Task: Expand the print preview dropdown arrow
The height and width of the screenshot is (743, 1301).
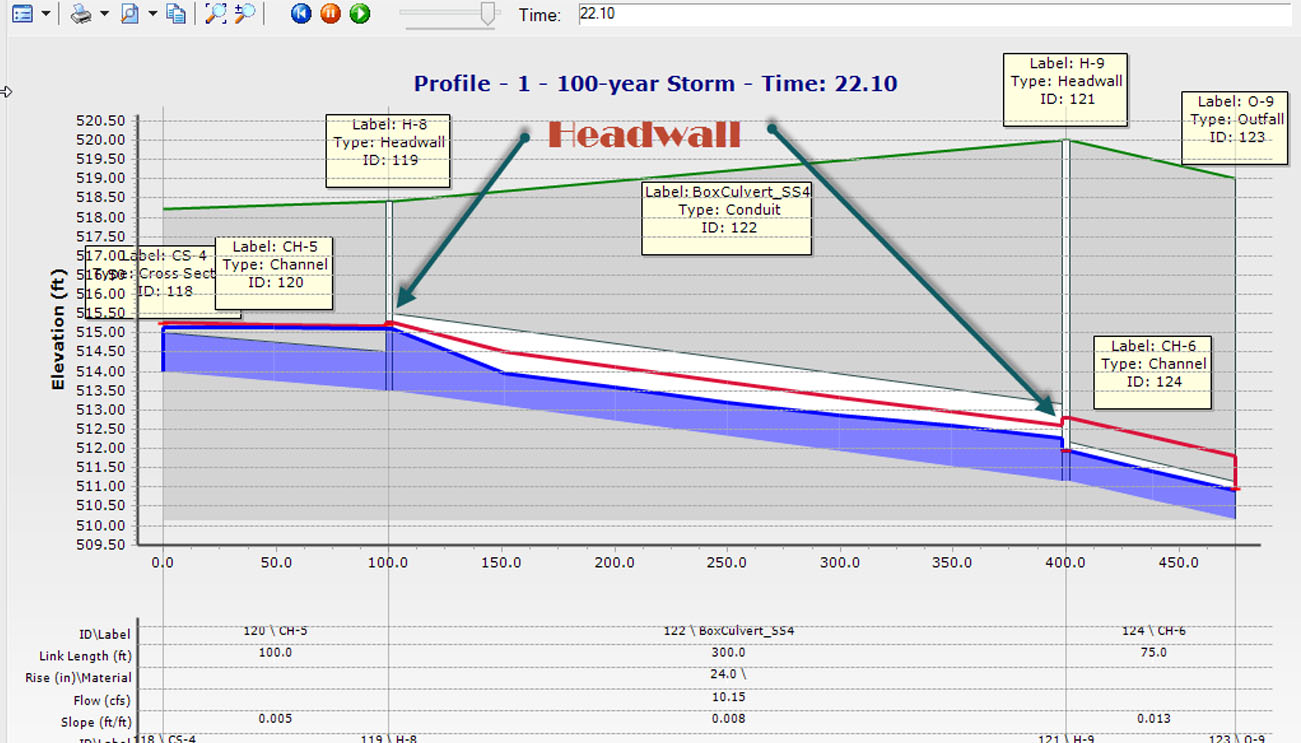Action: point(152,14)
